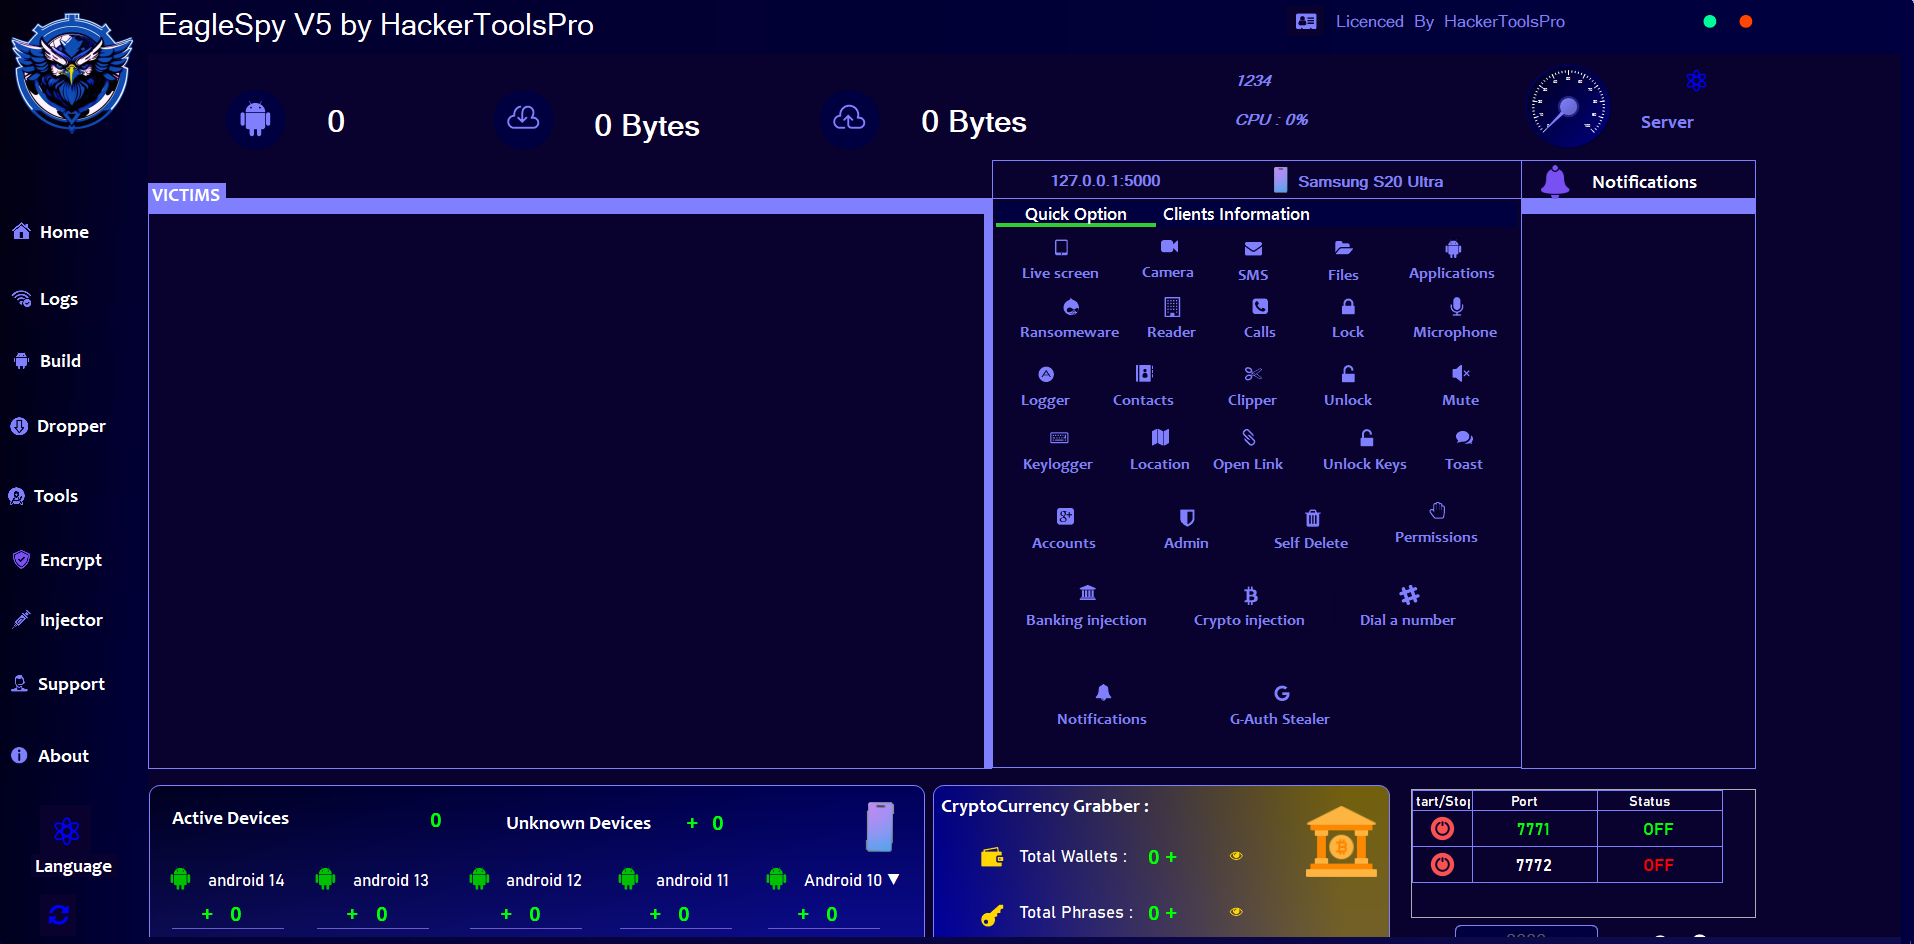Open the Dropper section

pyautogui.click(x=58, y=426)
